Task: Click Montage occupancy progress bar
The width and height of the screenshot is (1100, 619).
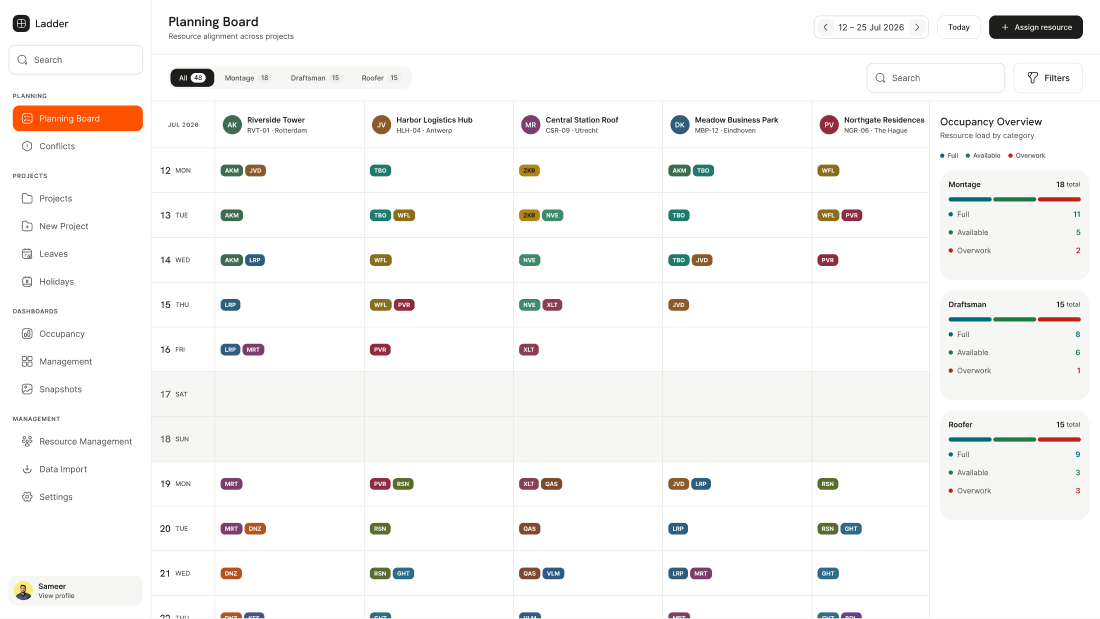Action: click(1014, 199)
